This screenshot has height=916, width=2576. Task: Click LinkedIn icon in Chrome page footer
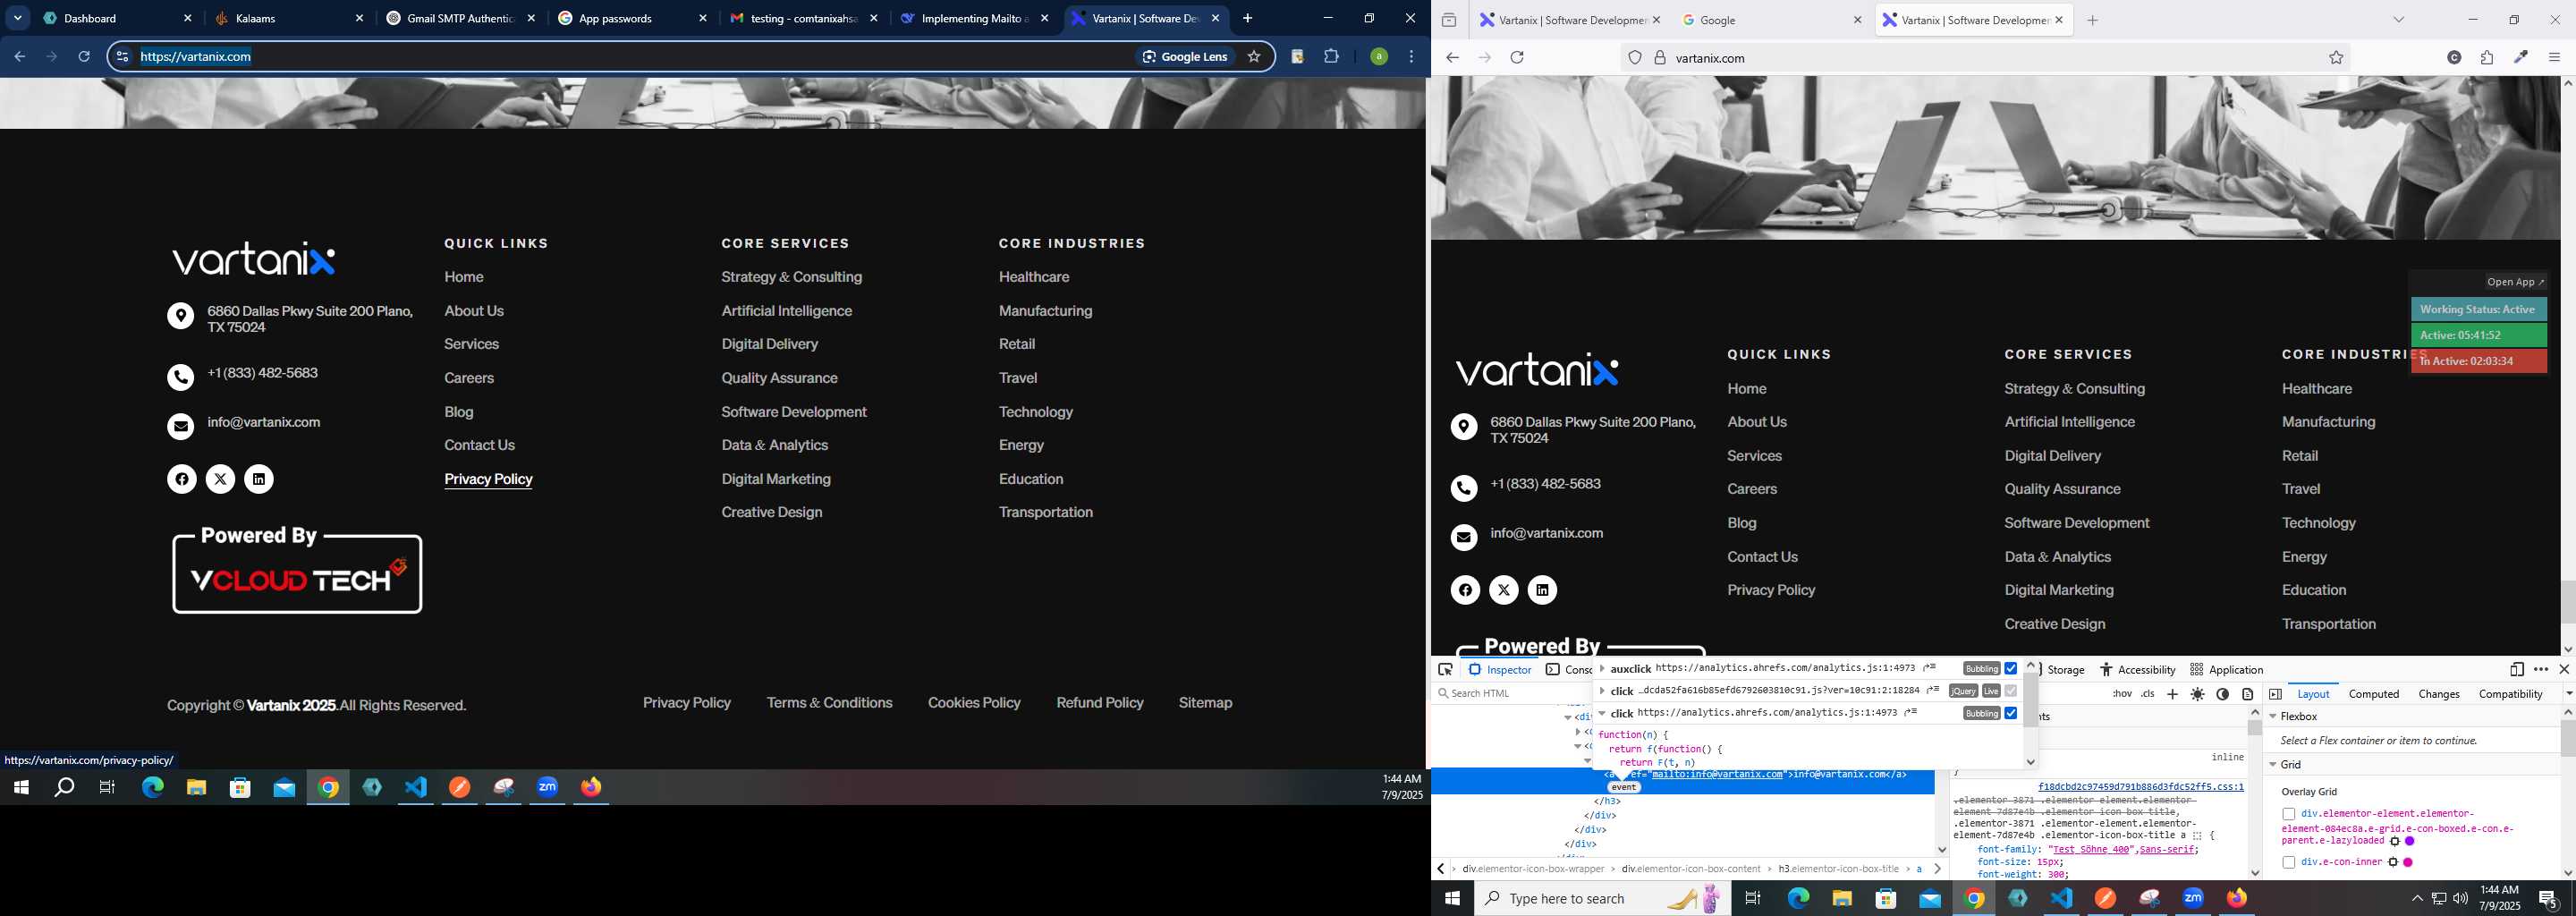(259, 479)
